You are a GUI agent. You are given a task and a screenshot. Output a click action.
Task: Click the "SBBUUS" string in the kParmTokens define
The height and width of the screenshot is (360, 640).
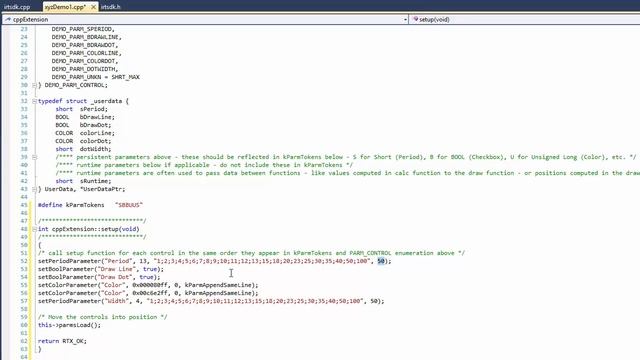coord(129,205)
